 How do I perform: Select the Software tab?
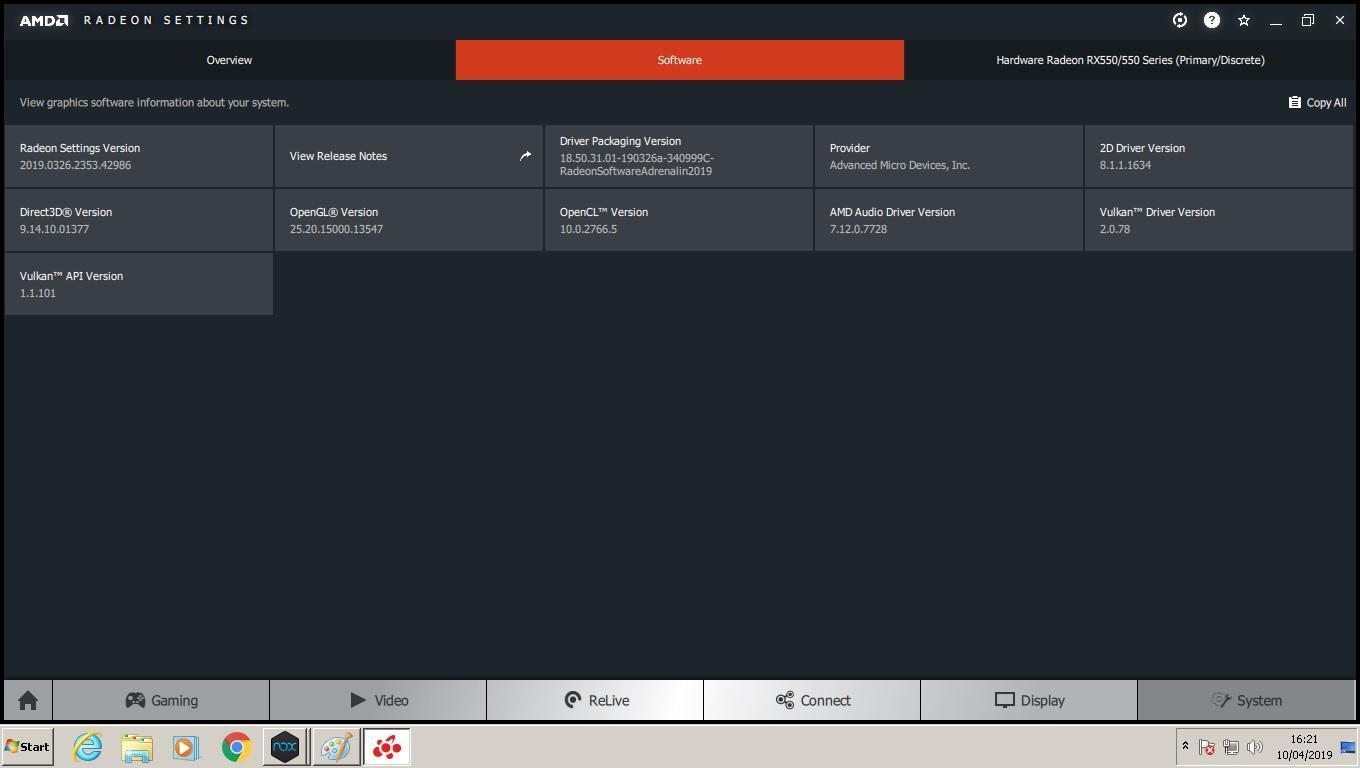[680, 60]
